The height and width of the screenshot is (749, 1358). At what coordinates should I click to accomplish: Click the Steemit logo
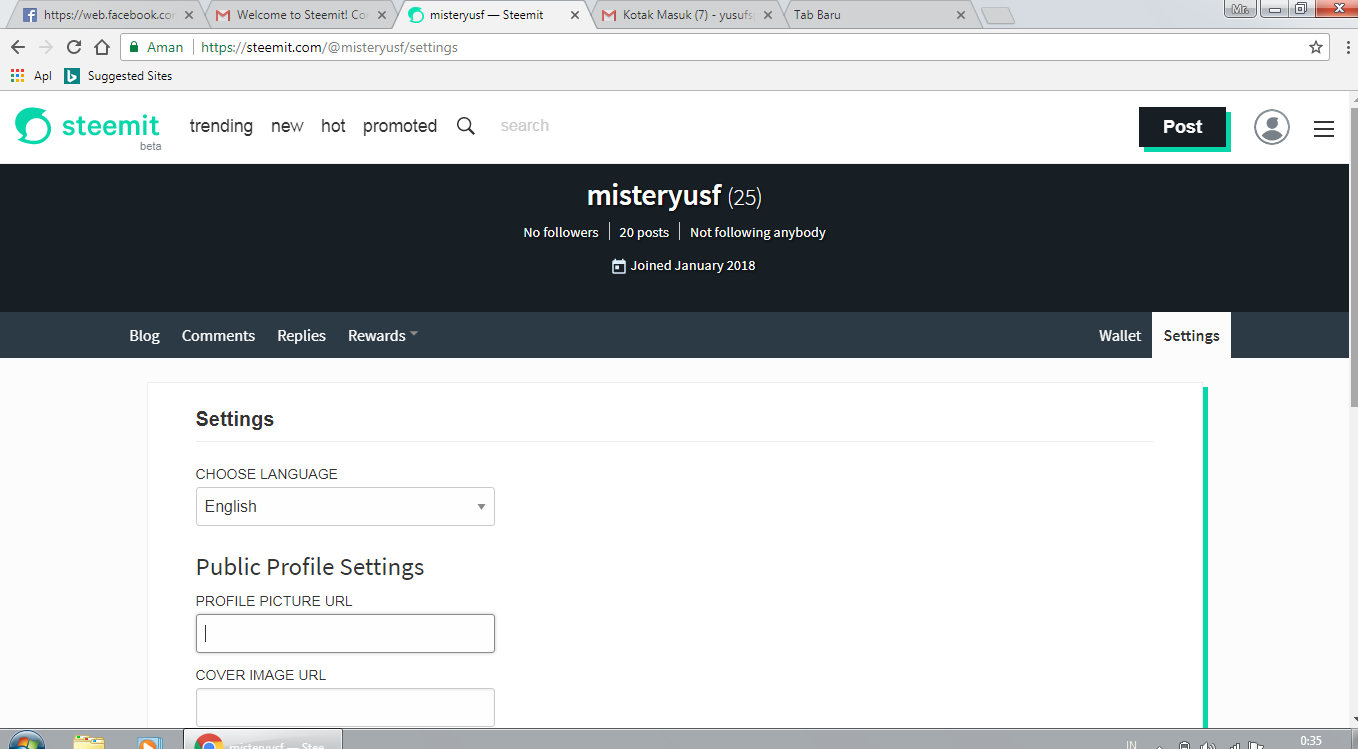click(87, 127)
